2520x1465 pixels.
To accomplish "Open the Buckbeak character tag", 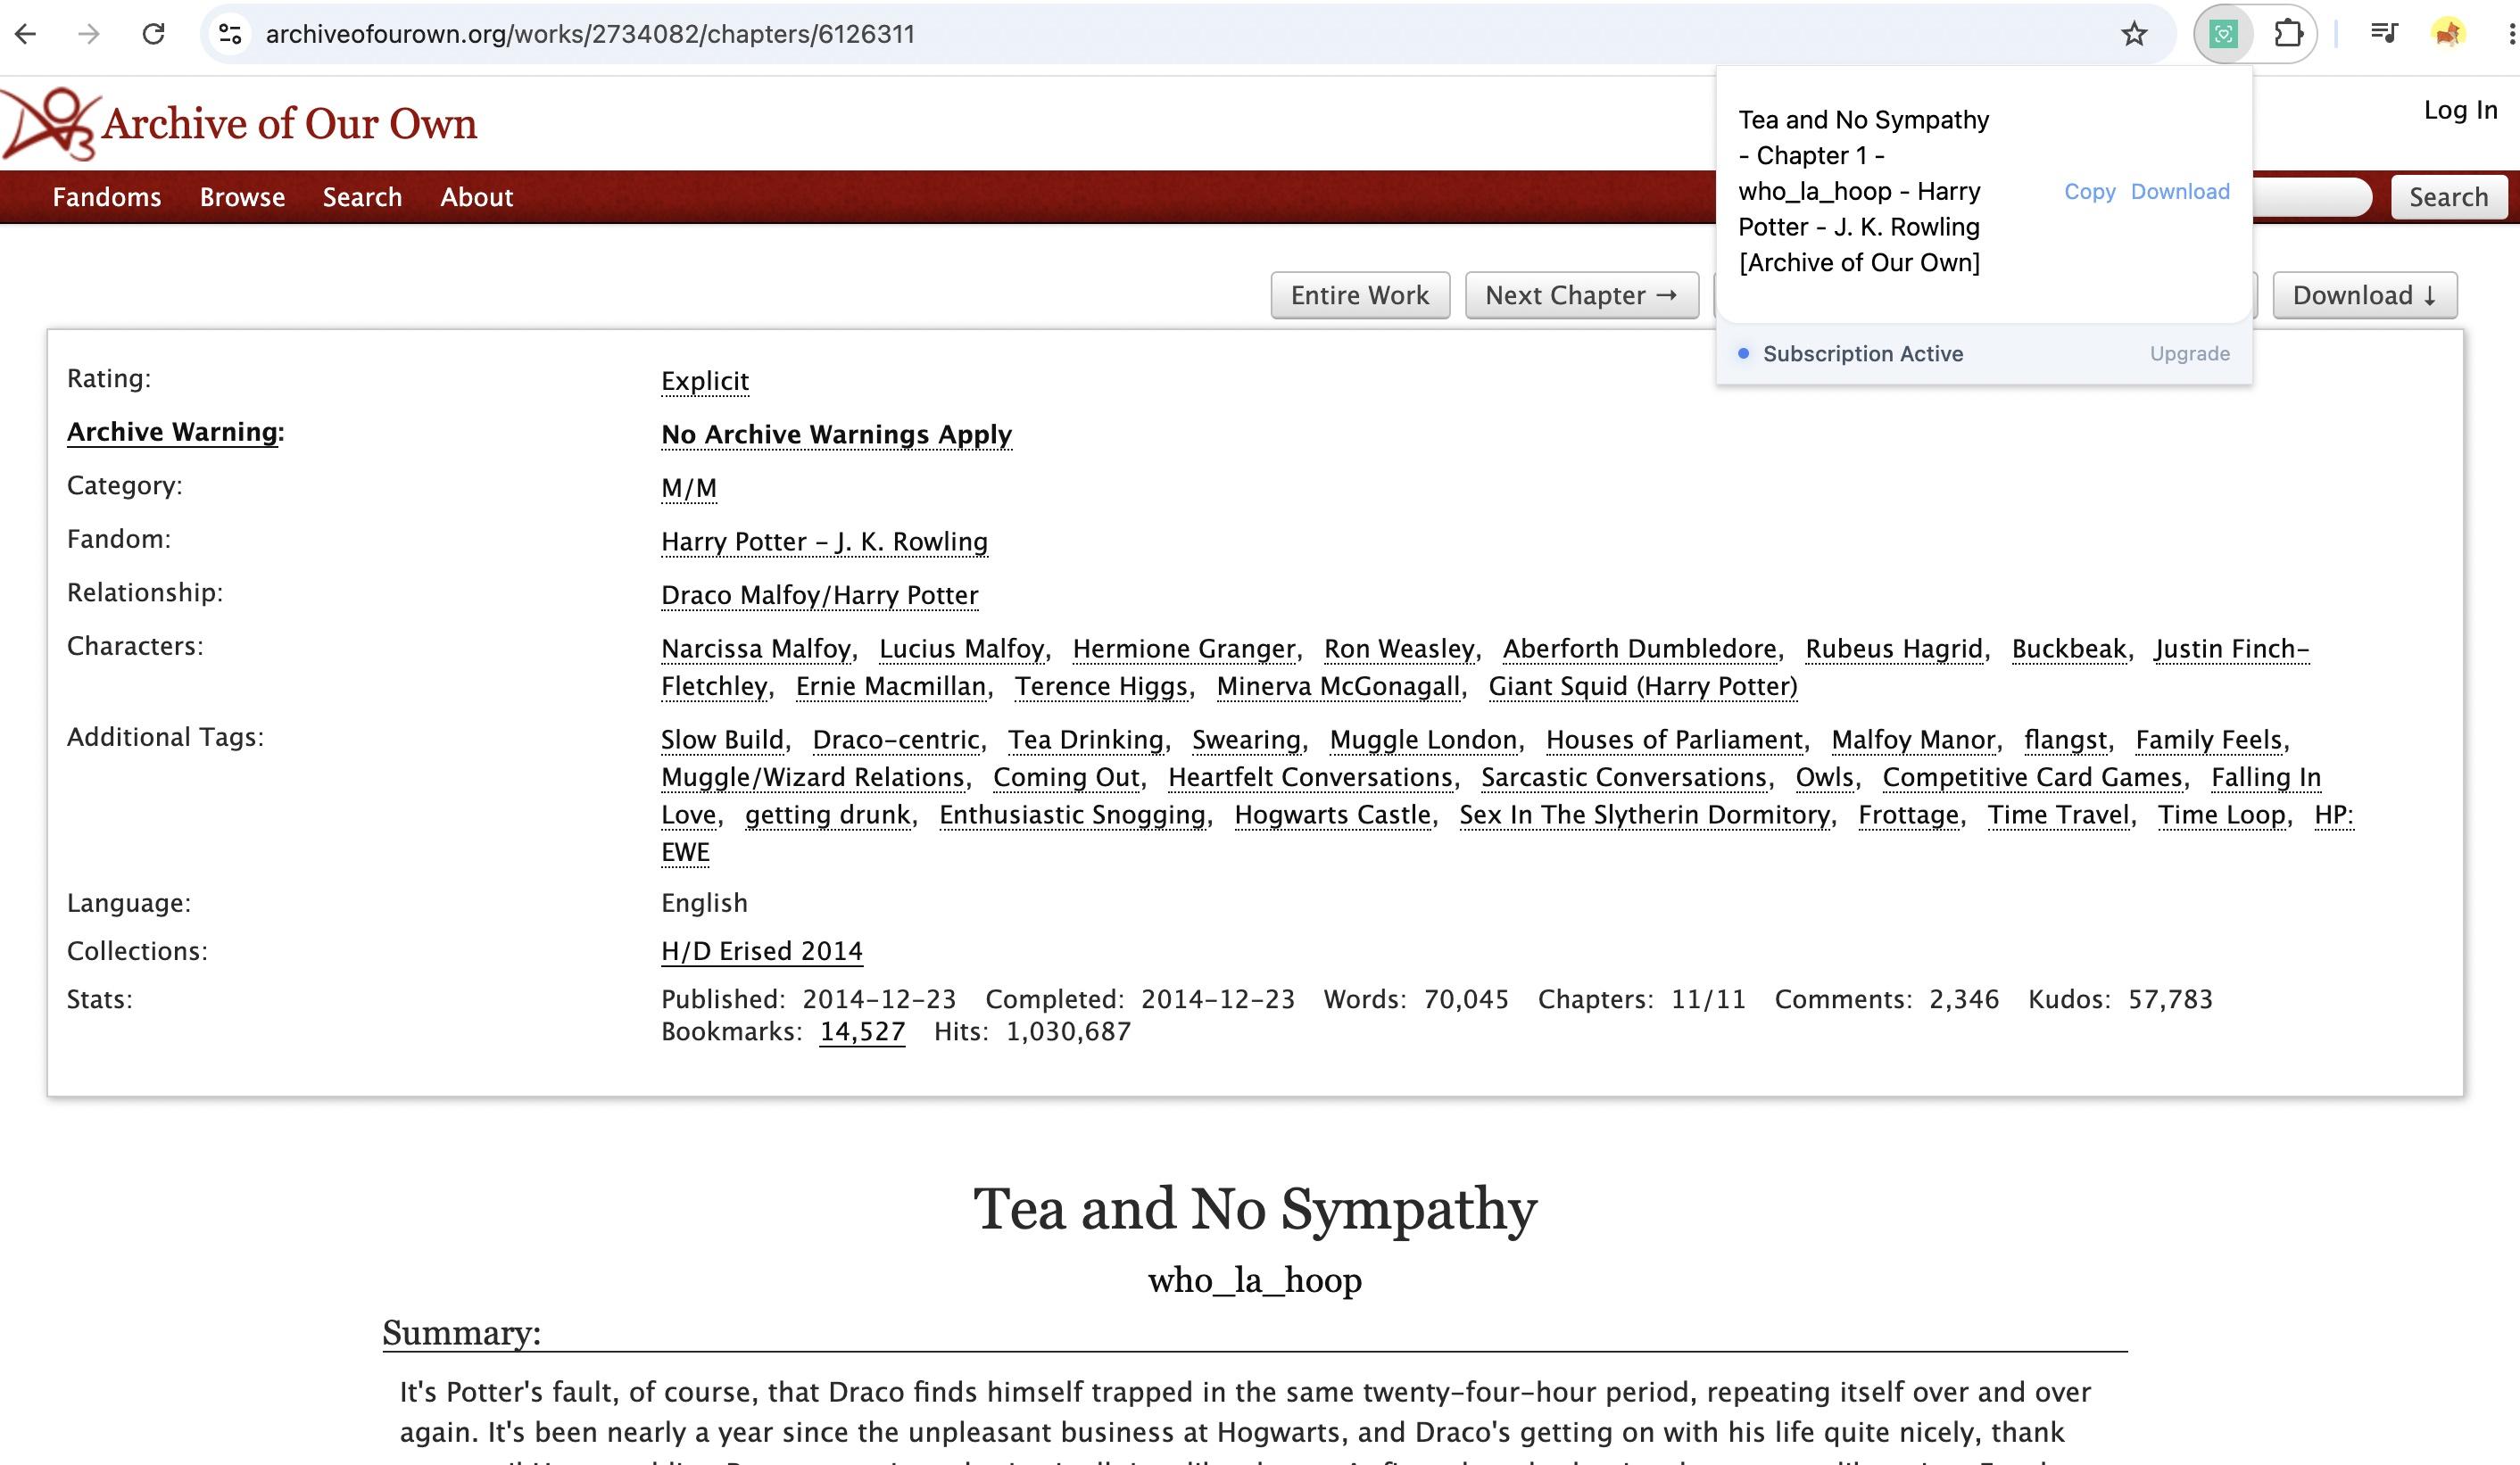I will tap(2069, 649).
